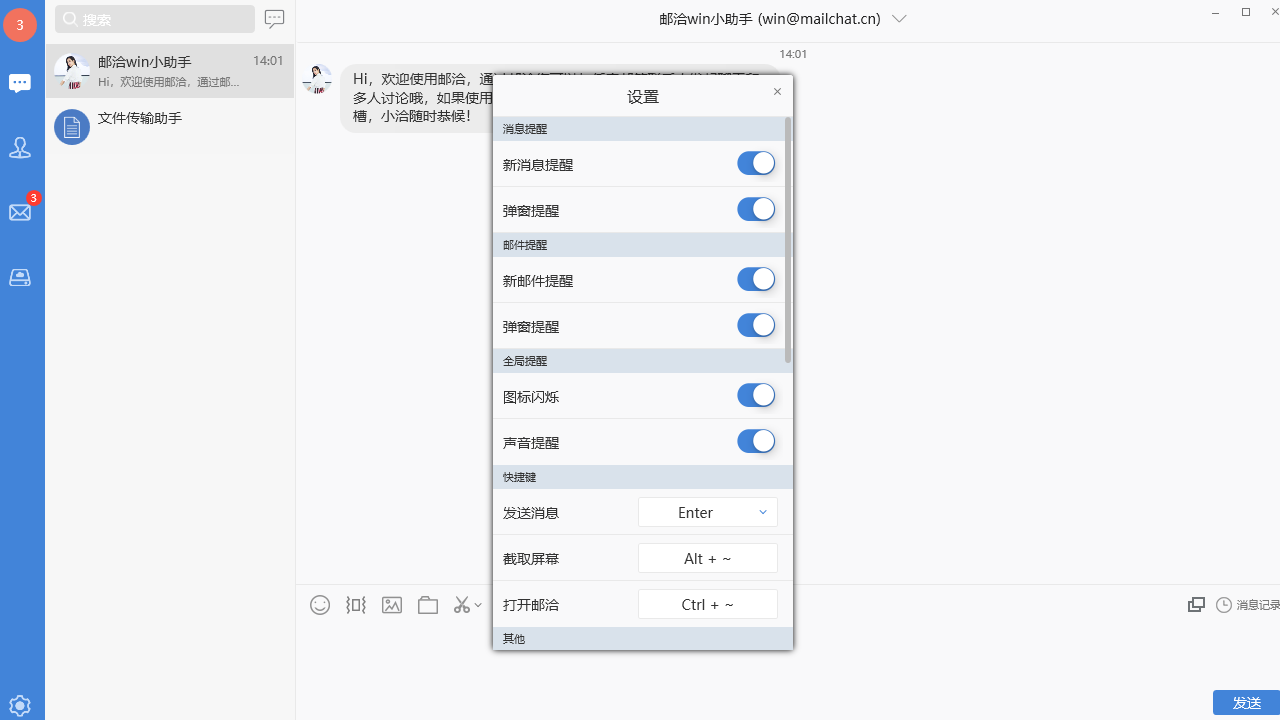
Task: Click the 搜索 search input field
Action: coord(154,18)
